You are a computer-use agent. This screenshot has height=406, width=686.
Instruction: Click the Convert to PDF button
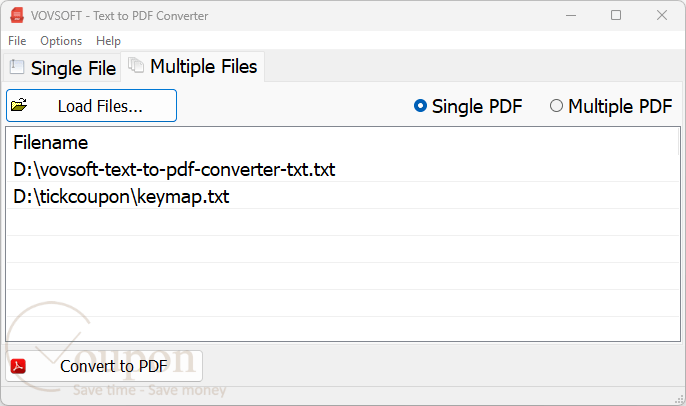click(104, 366)
